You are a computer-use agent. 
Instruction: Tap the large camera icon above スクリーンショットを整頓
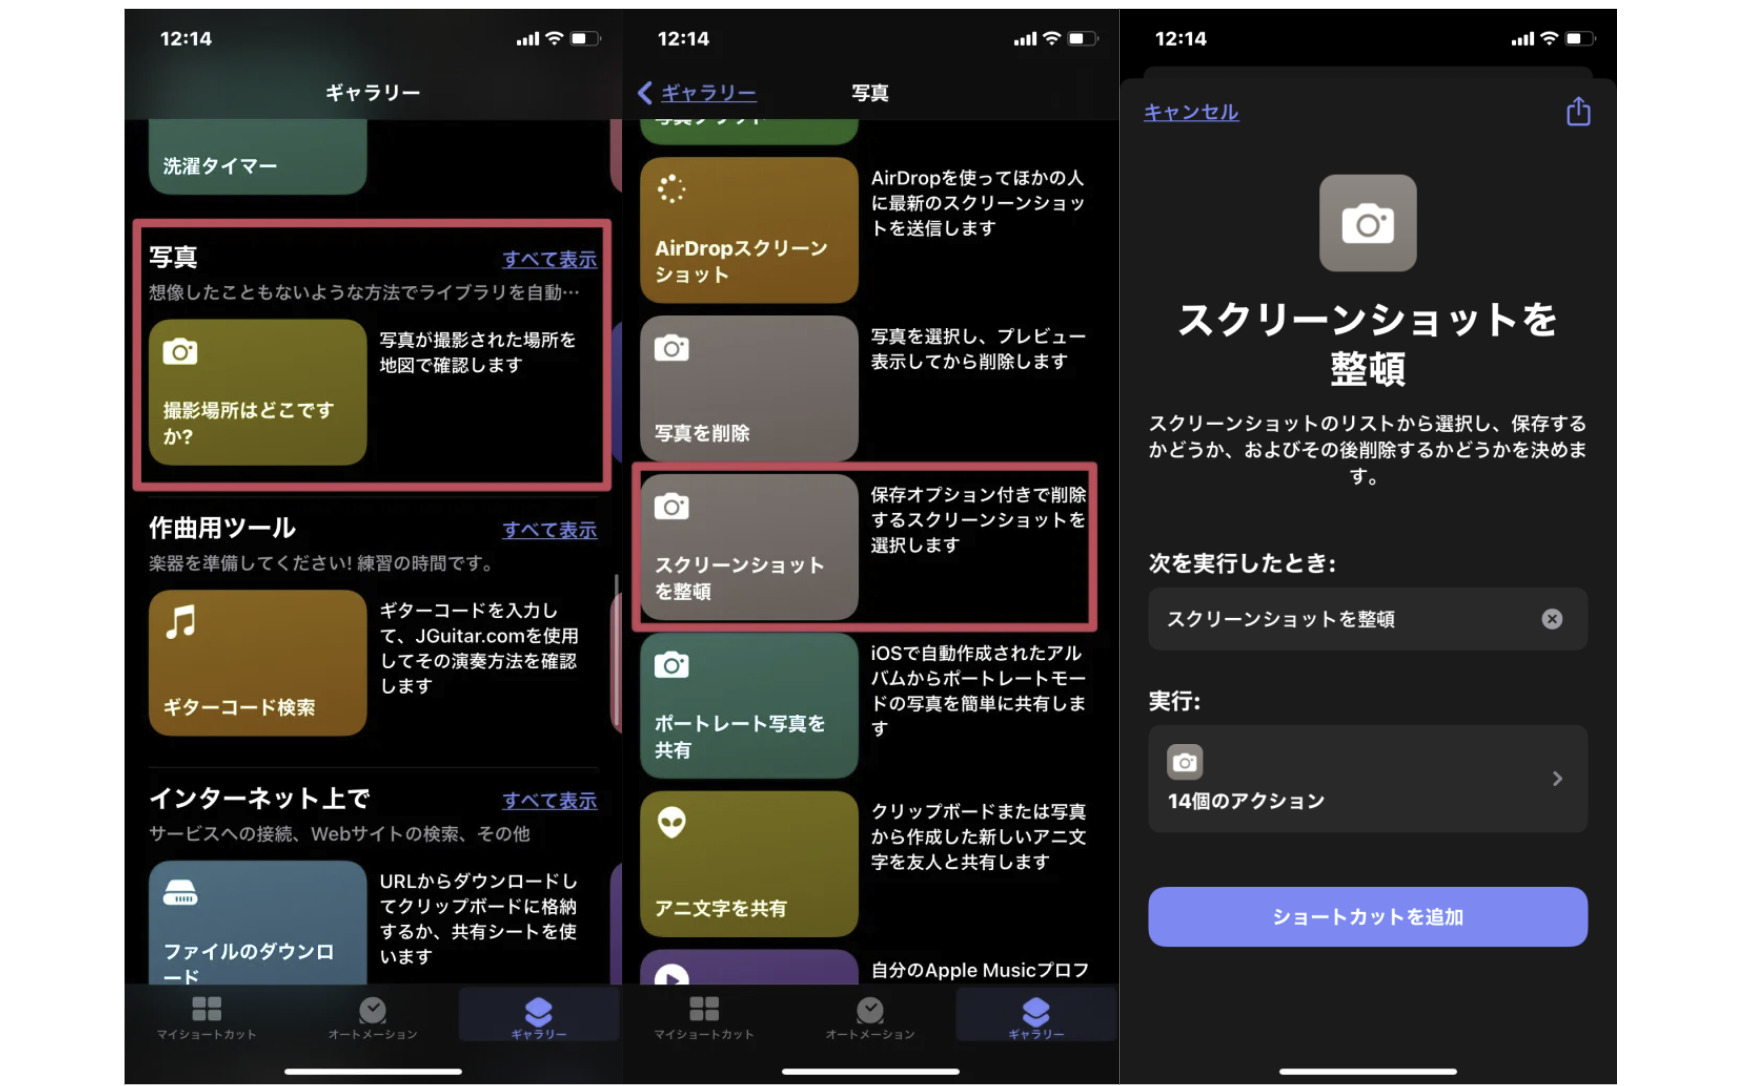1367,224
